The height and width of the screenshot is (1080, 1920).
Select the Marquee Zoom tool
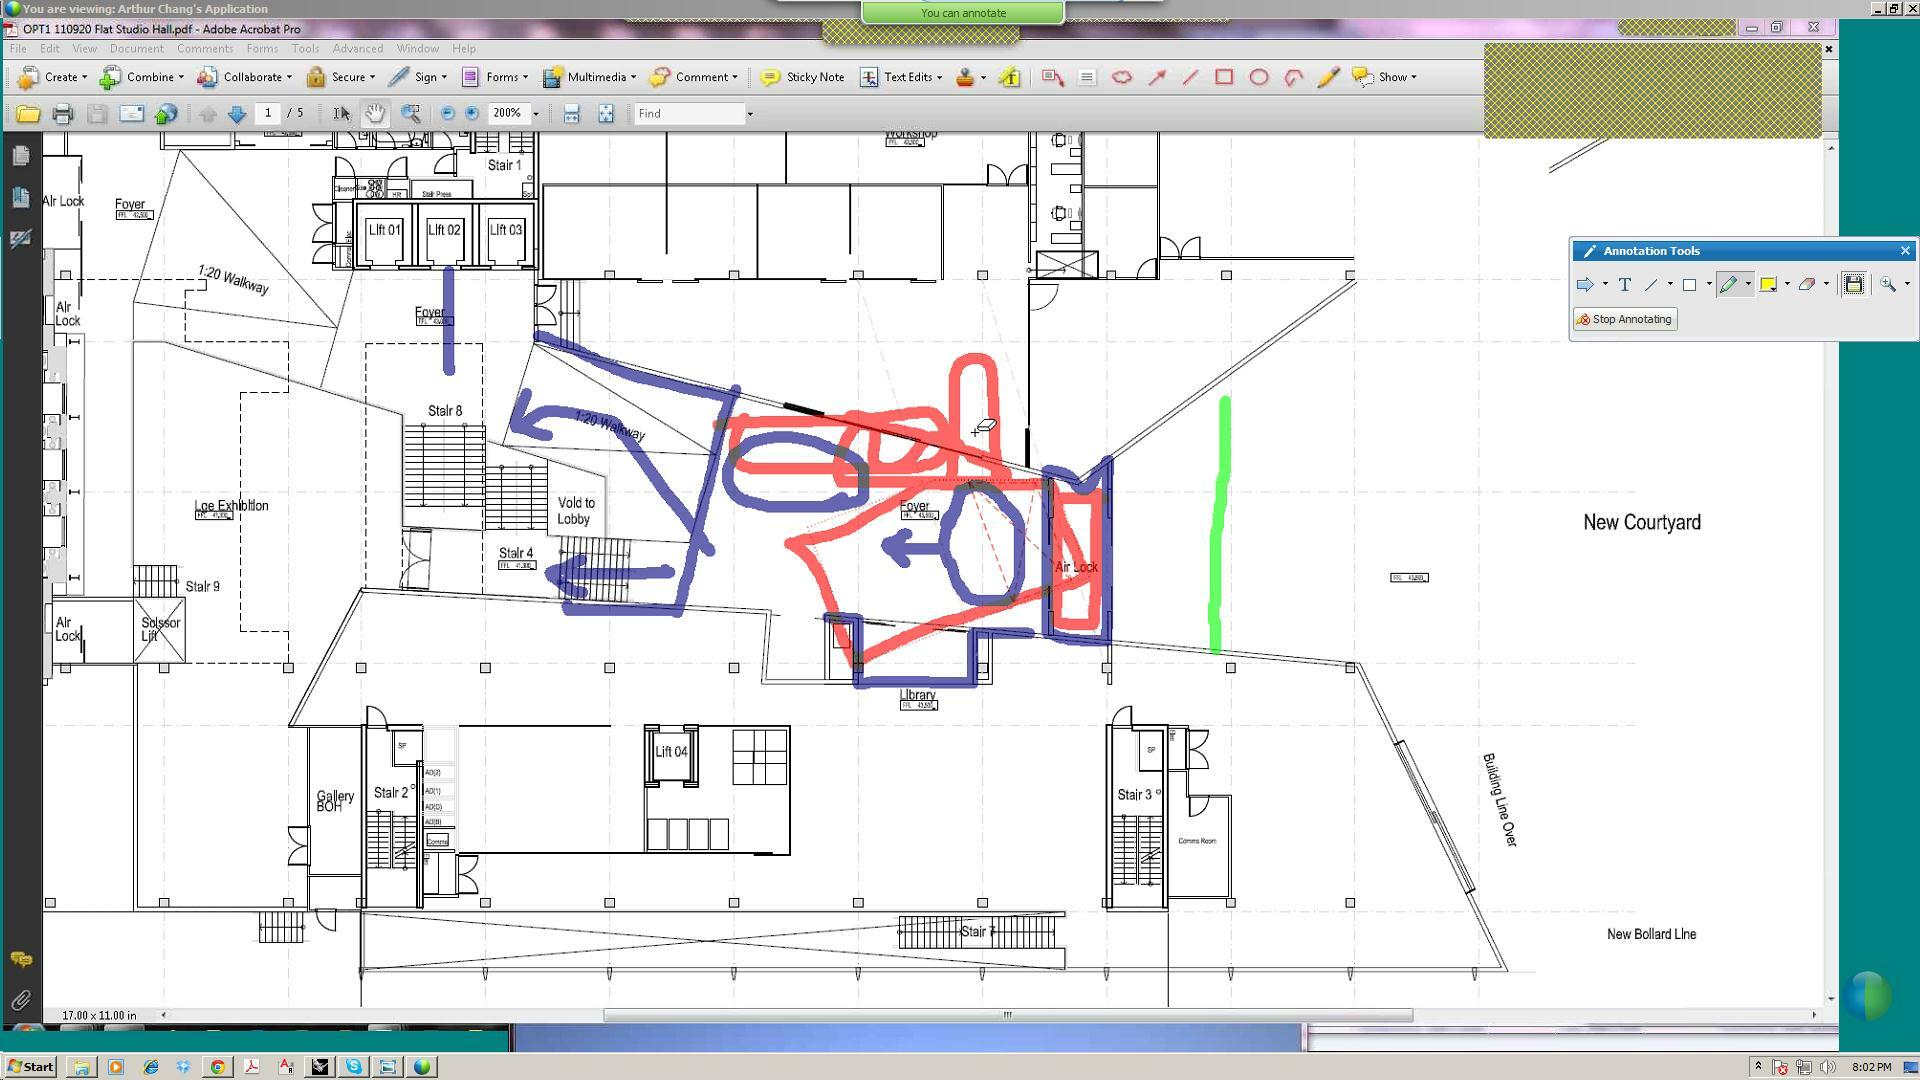[411, 114]
